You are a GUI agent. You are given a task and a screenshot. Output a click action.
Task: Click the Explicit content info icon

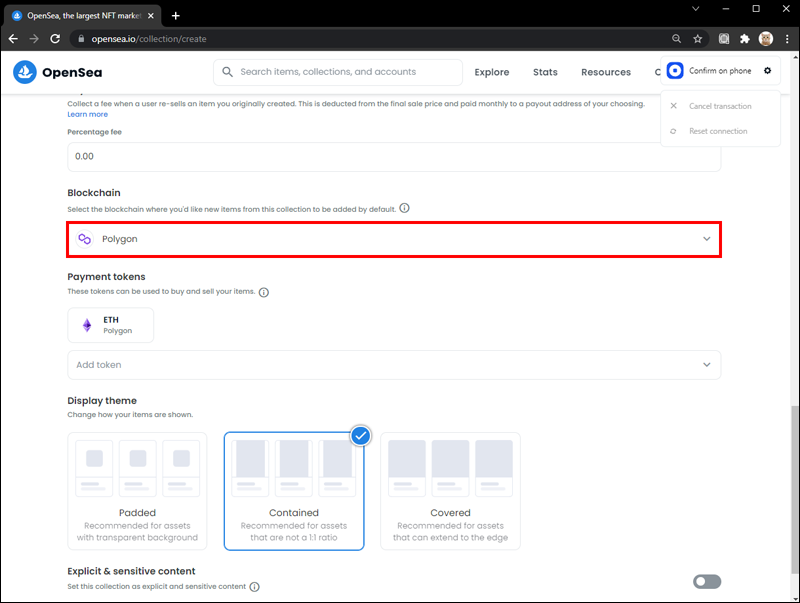coord(255,587)
